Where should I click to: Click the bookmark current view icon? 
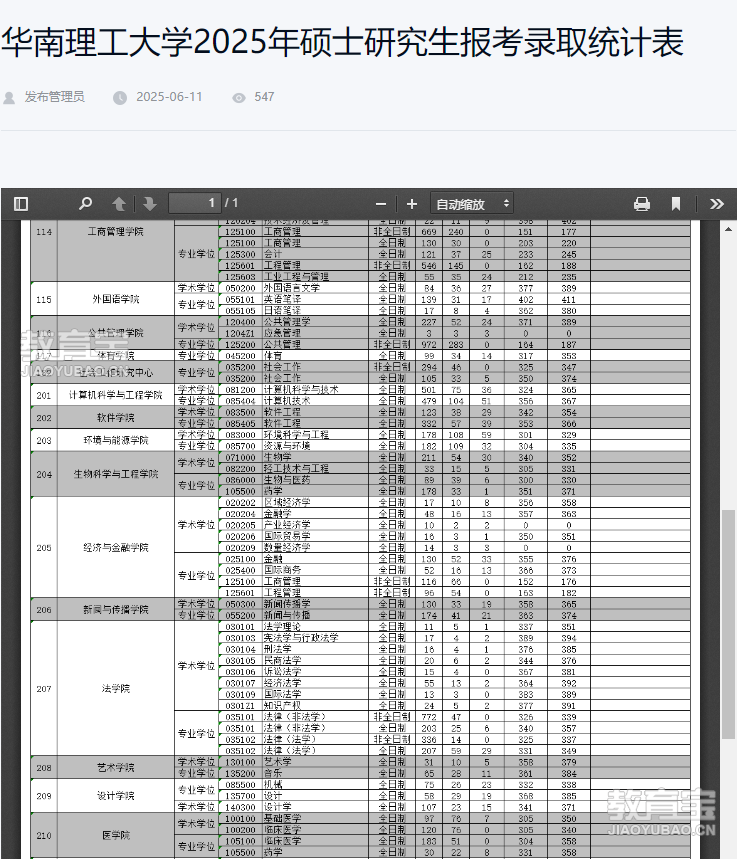(676, 204)
